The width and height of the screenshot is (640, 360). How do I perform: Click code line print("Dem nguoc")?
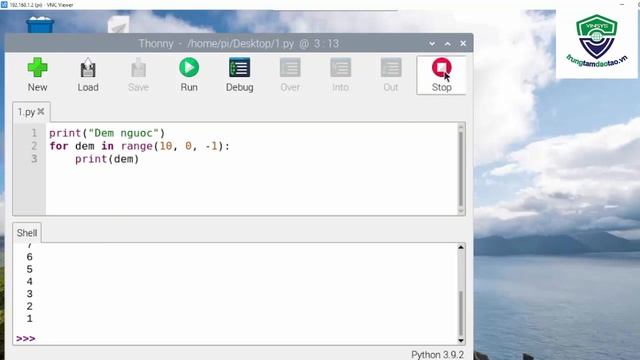coord(107,133)
